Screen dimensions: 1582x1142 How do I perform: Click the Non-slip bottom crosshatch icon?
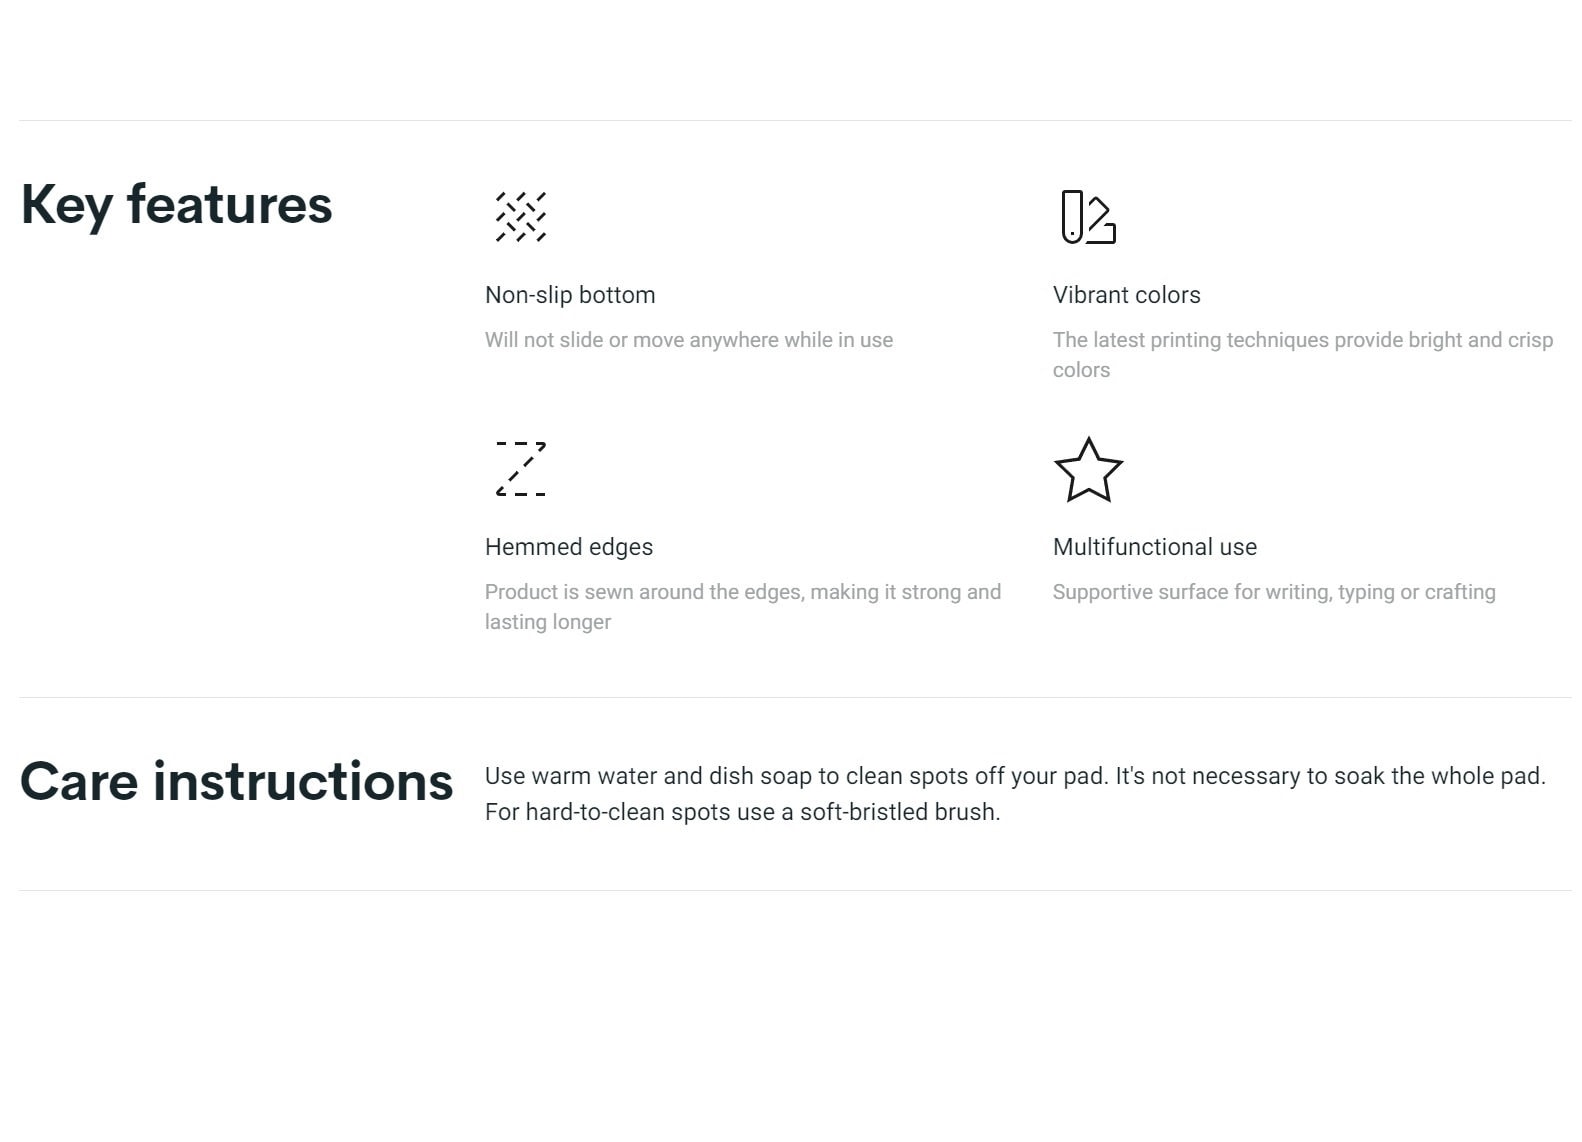521,217
